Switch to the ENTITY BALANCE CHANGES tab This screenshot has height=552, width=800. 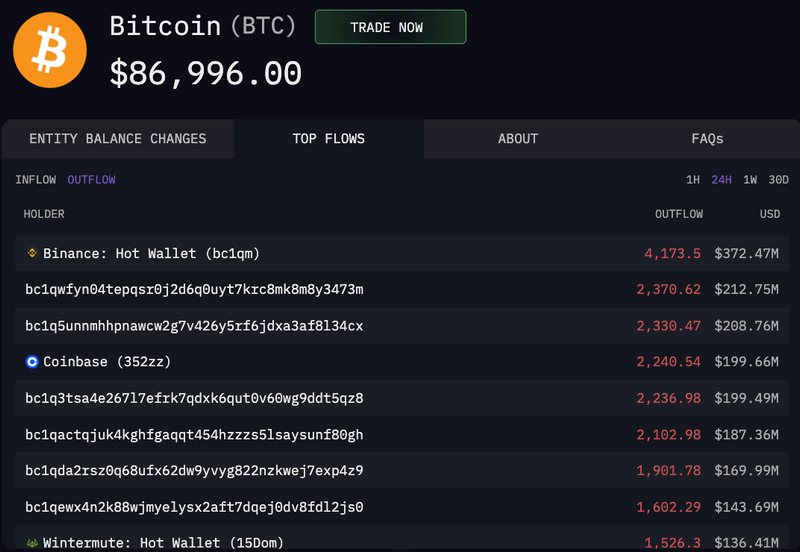[118, 139]
